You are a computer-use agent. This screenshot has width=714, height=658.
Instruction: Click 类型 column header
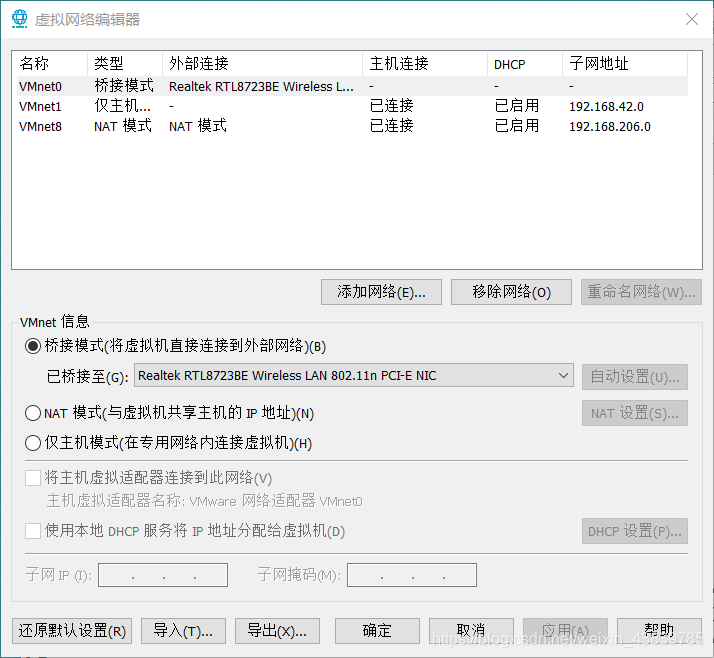(x=125, y=63)
